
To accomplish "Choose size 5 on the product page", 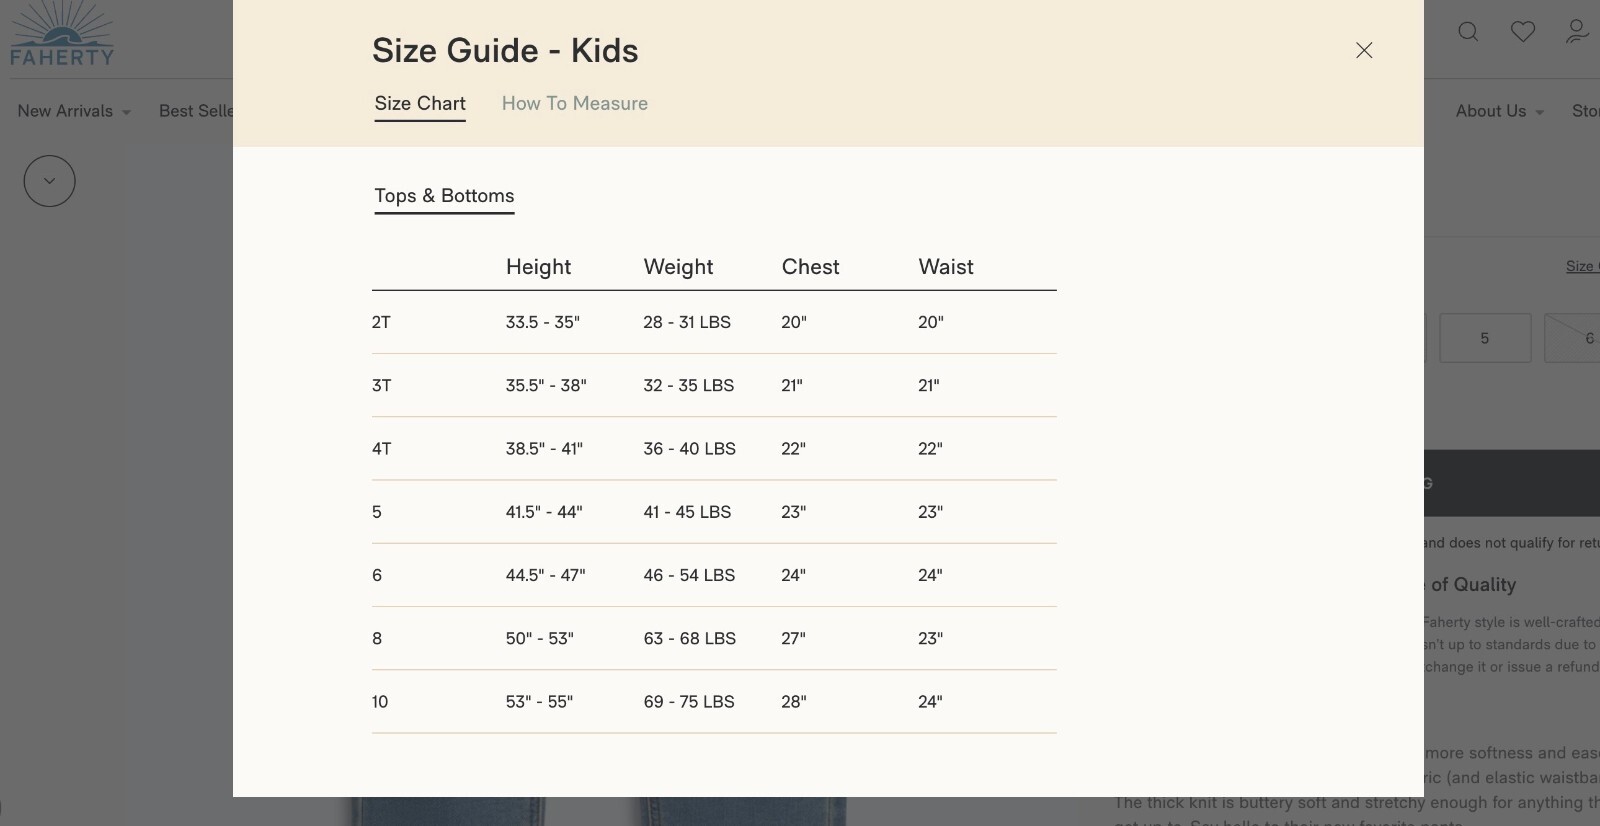I will coord(1485,338).
